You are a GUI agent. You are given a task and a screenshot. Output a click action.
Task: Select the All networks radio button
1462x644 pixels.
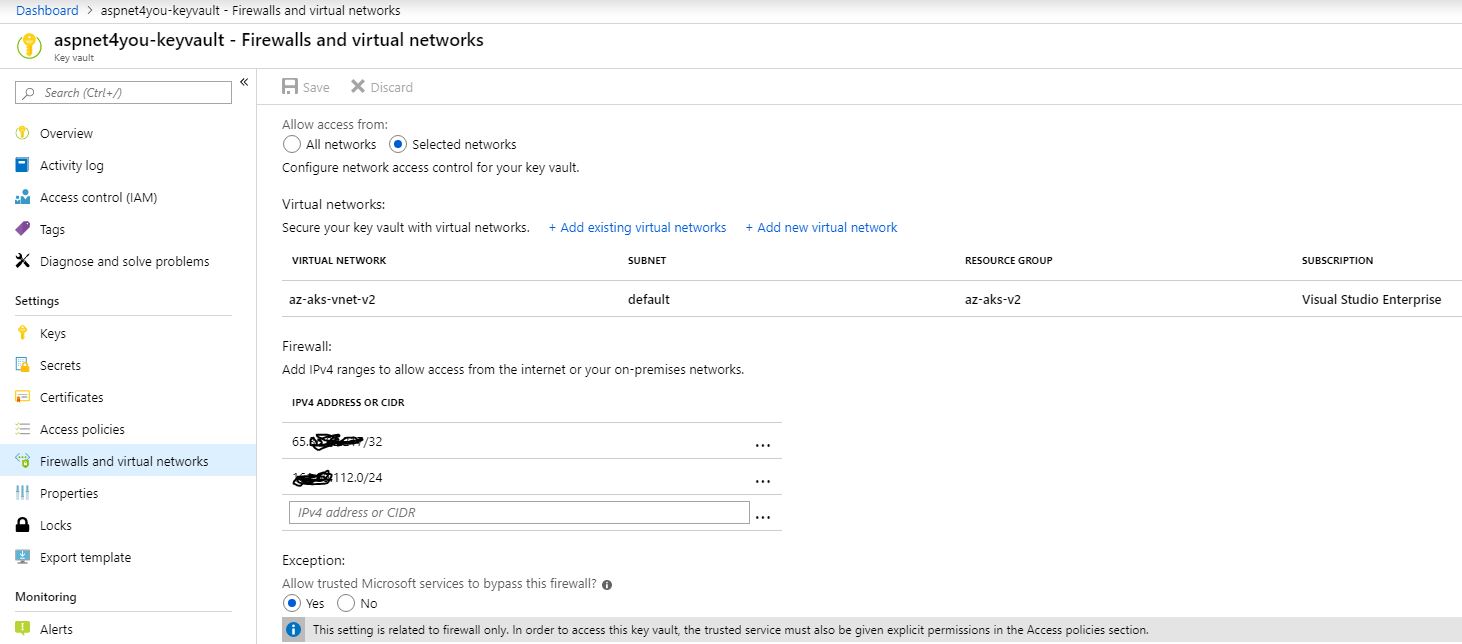coord(292,144)
